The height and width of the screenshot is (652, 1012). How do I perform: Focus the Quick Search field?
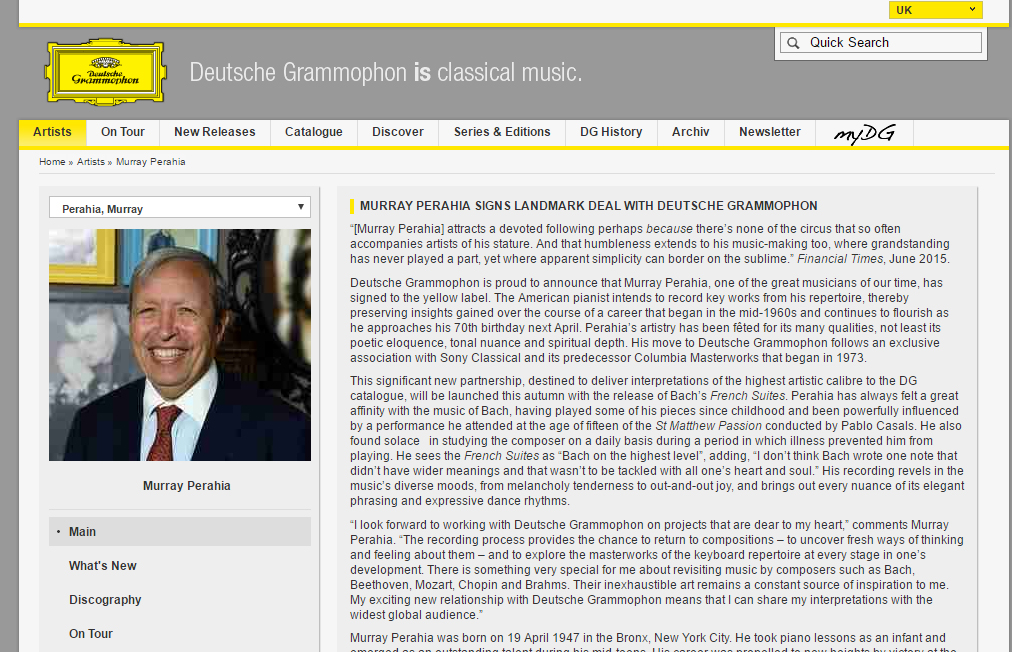[880, 43]
